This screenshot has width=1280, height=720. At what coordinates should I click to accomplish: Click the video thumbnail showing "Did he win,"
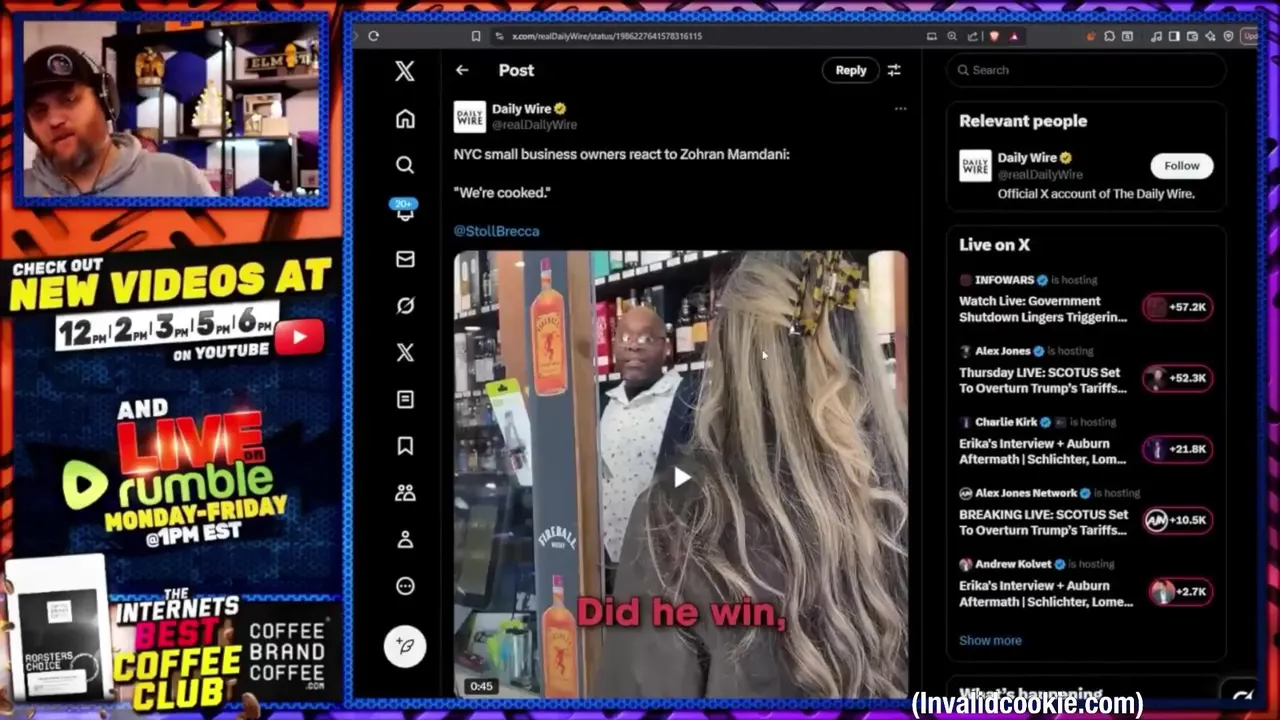pyautogui.click(x=681, y=474)
